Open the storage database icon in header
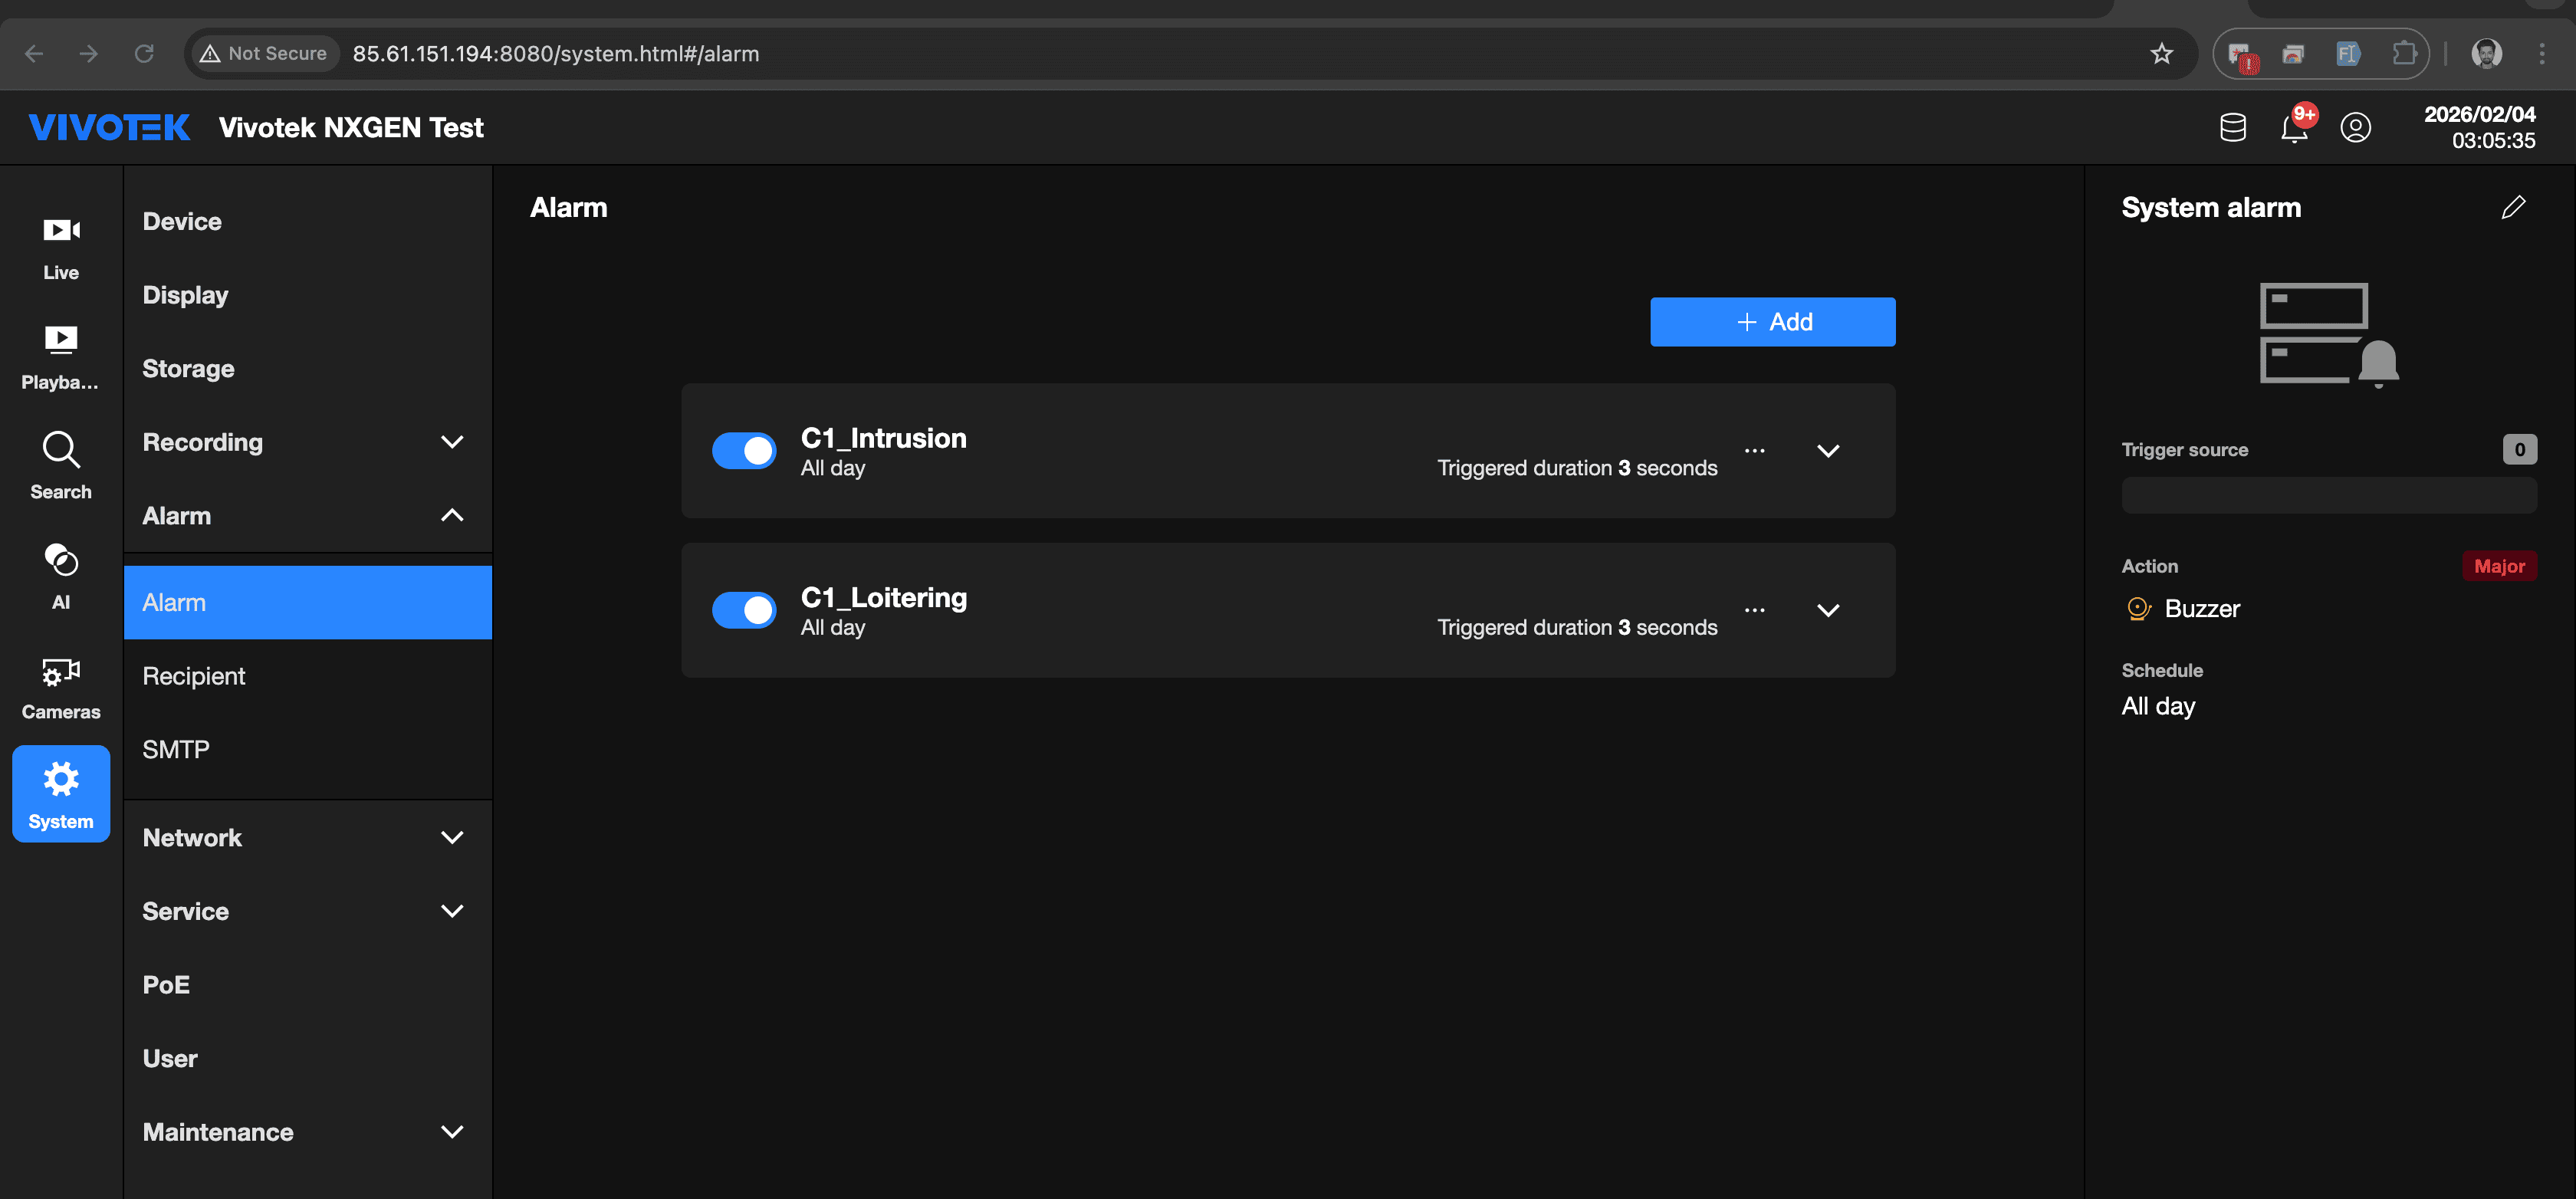The width and height of the screenshot is (2576, 1199). 2232,128
